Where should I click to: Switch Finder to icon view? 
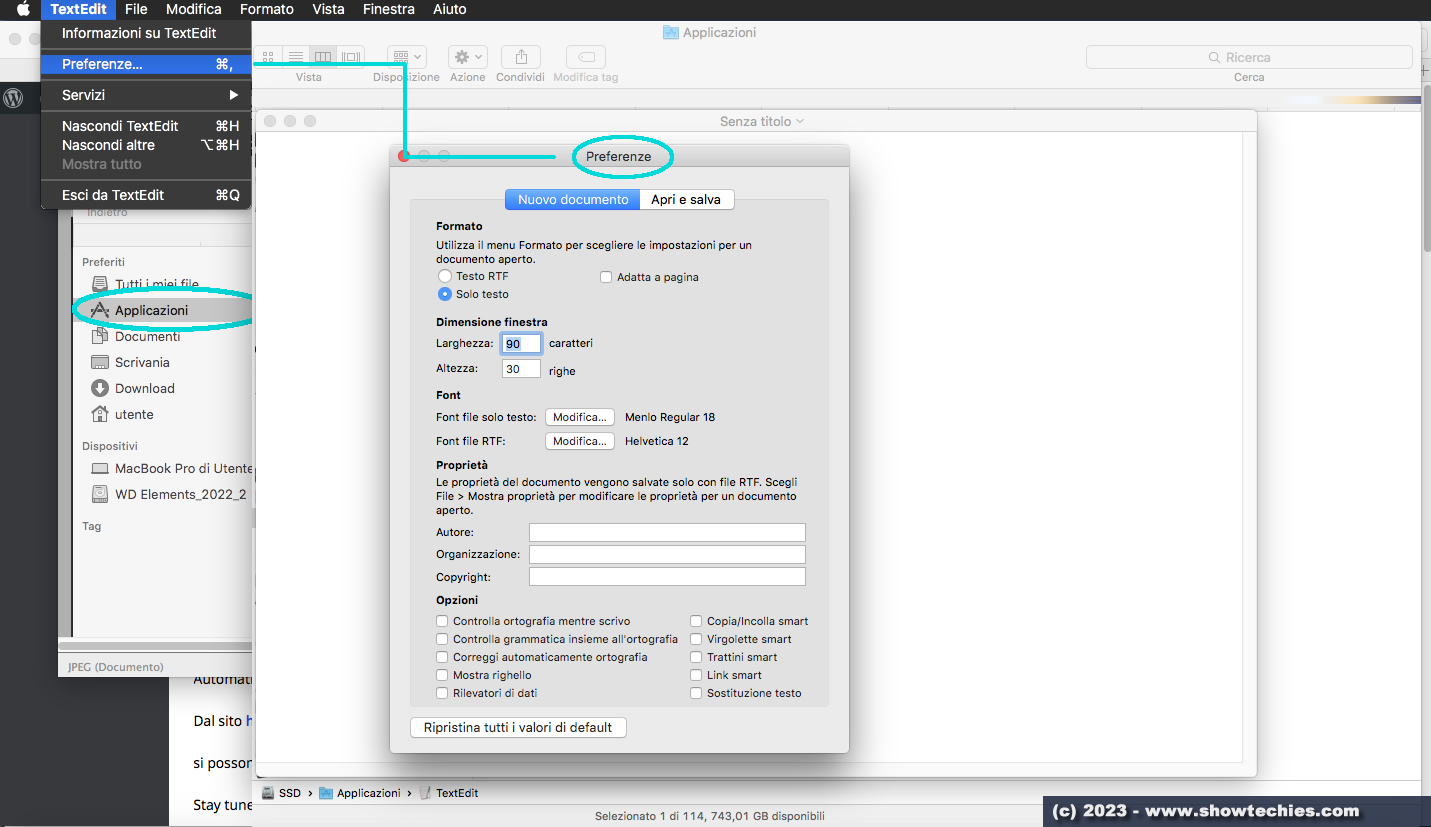tap(269, 57)
